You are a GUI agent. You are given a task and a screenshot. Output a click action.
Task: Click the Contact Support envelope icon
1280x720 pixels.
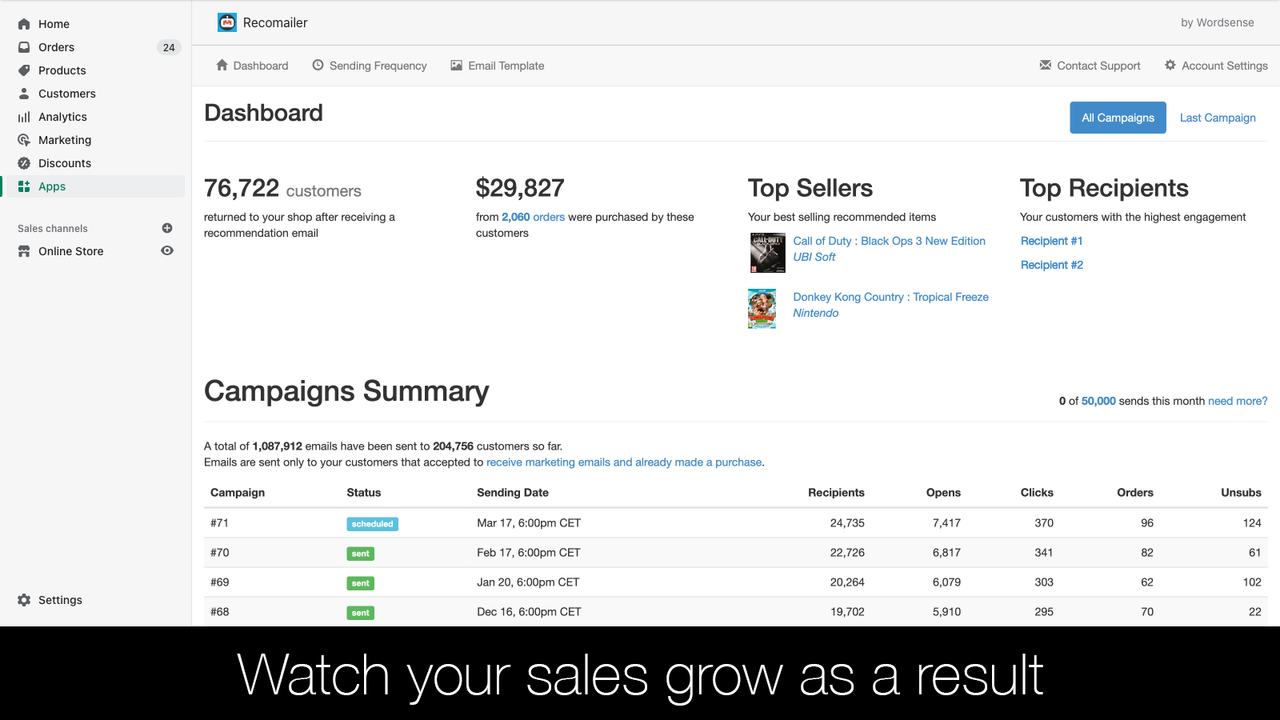click(x=1046, y=65)
